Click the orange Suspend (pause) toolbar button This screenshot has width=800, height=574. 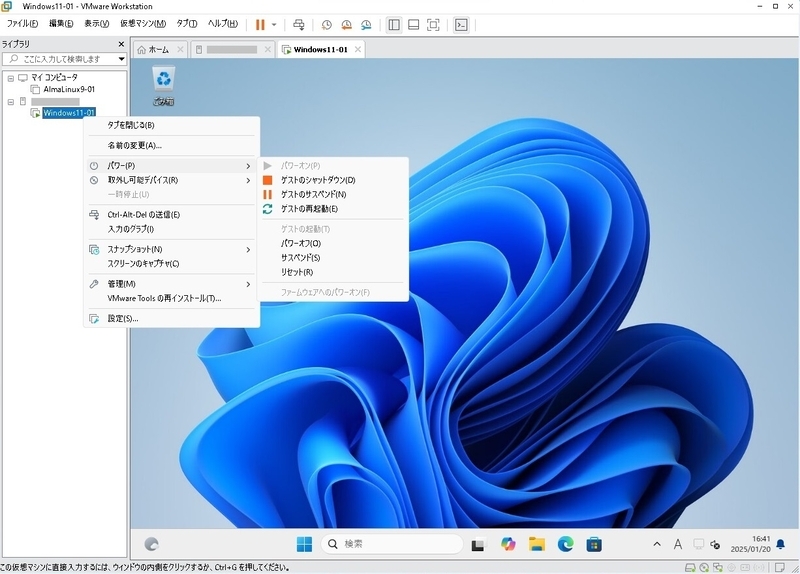[x=260, y=25]
